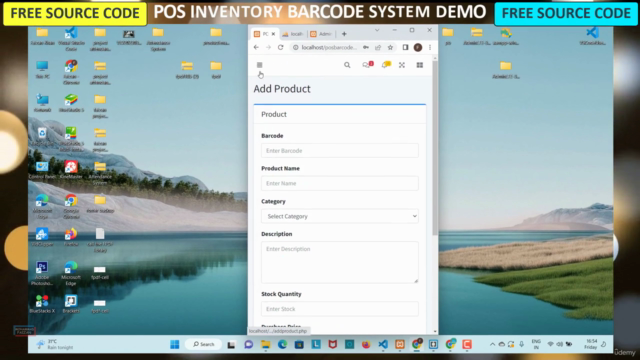Click the browser forward arrow

(x=268, y=47)
